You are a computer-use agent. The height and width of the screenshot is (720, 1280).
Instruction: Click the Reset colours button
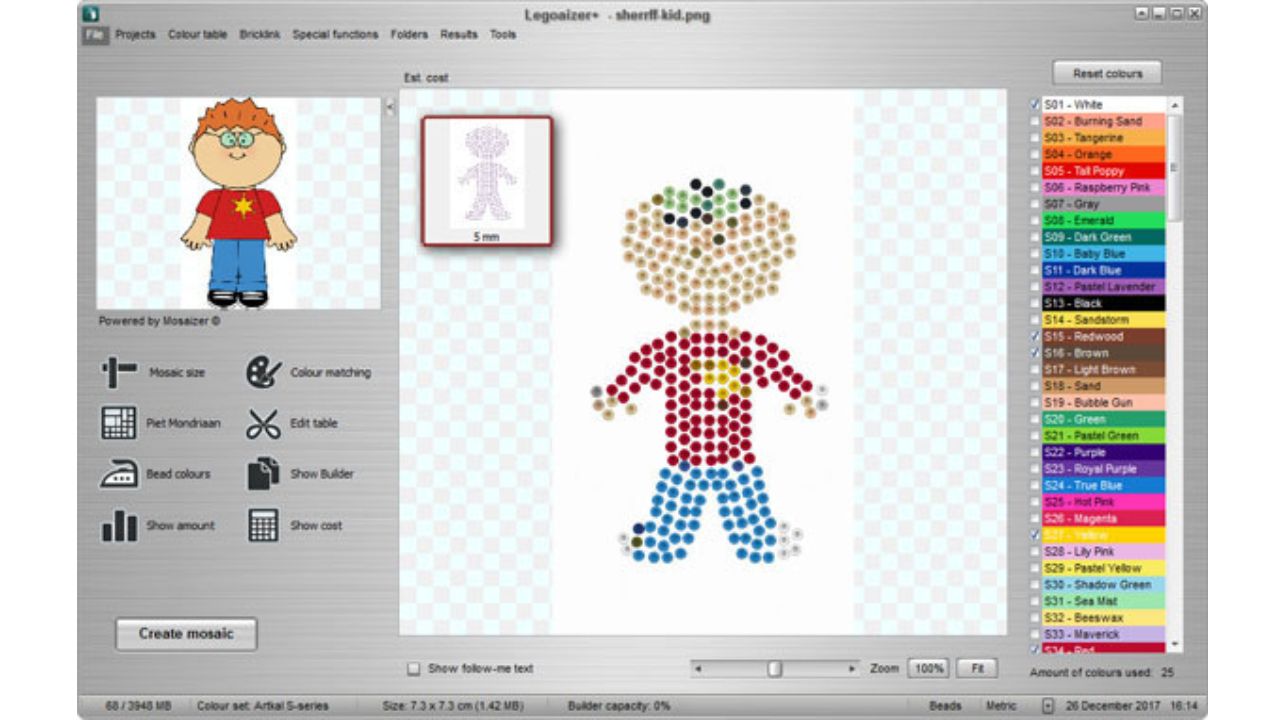[x=1107, y=73]
